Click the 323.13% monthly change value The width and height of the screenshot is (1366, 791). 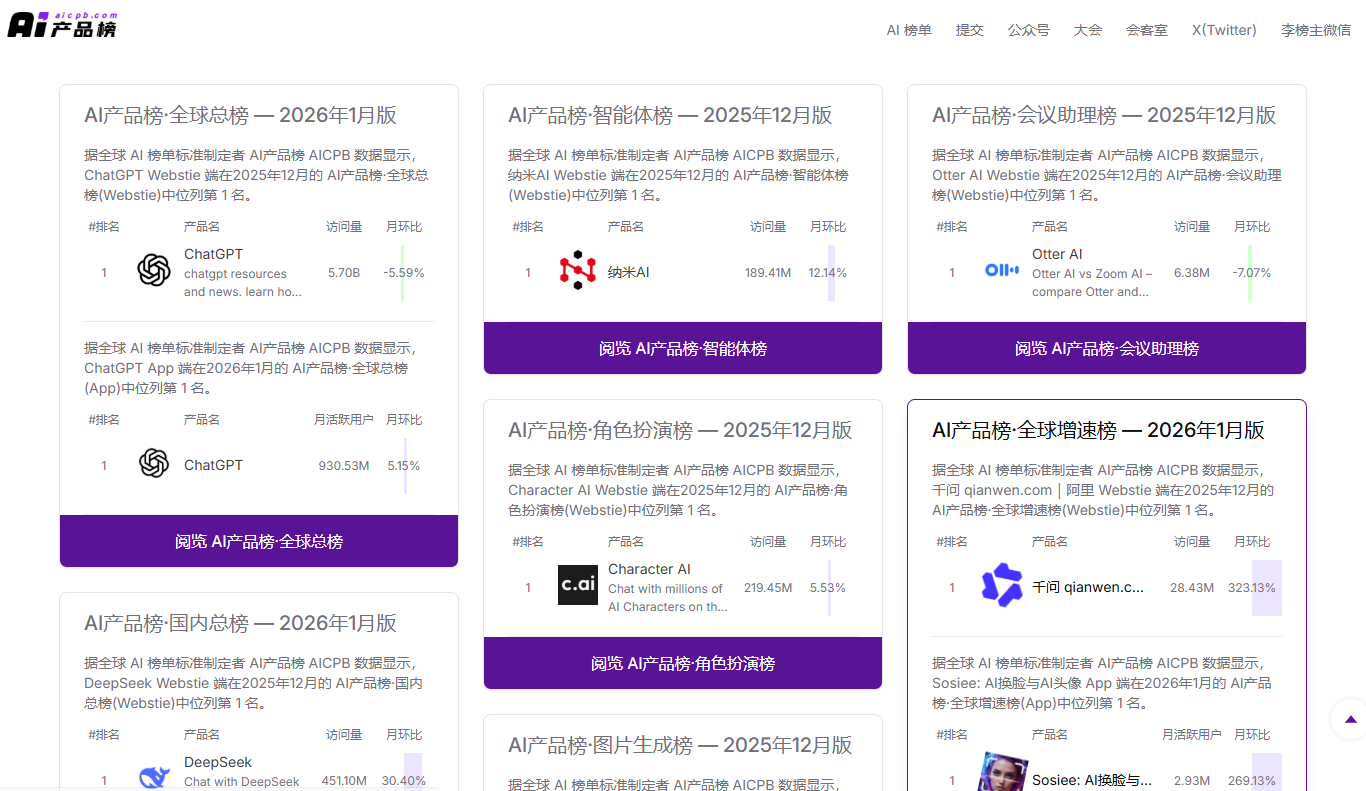(x=1252, y=587)
